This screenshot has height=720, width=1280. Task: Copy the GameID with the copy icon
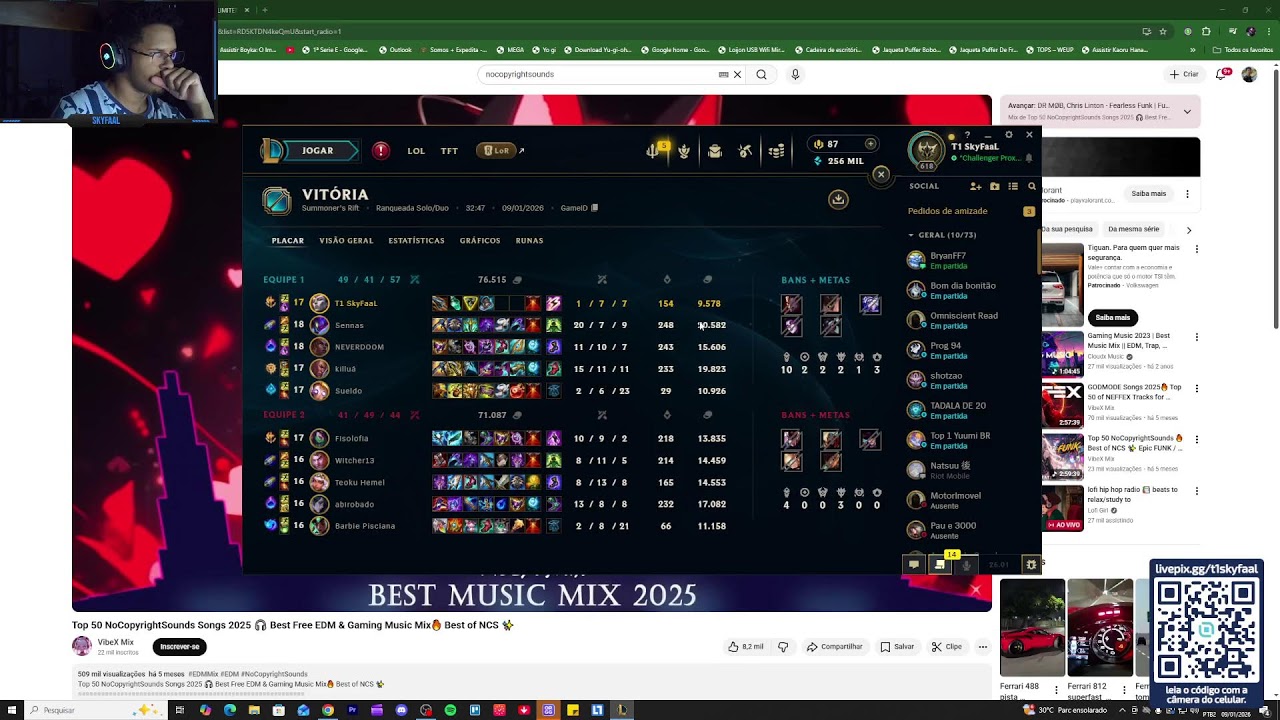(x=595, y=208)
